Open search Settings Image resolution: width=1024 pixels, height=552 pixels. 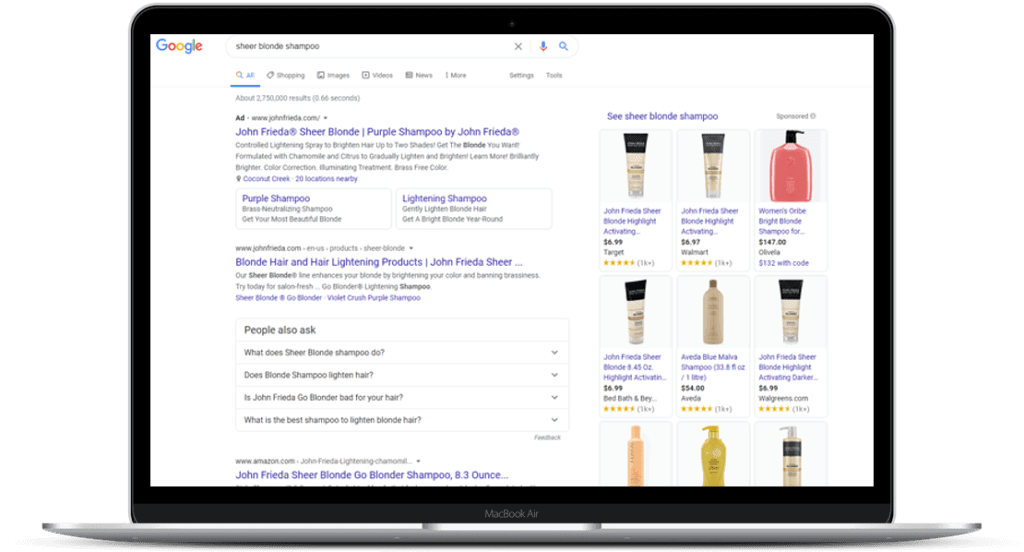point(521,75)
